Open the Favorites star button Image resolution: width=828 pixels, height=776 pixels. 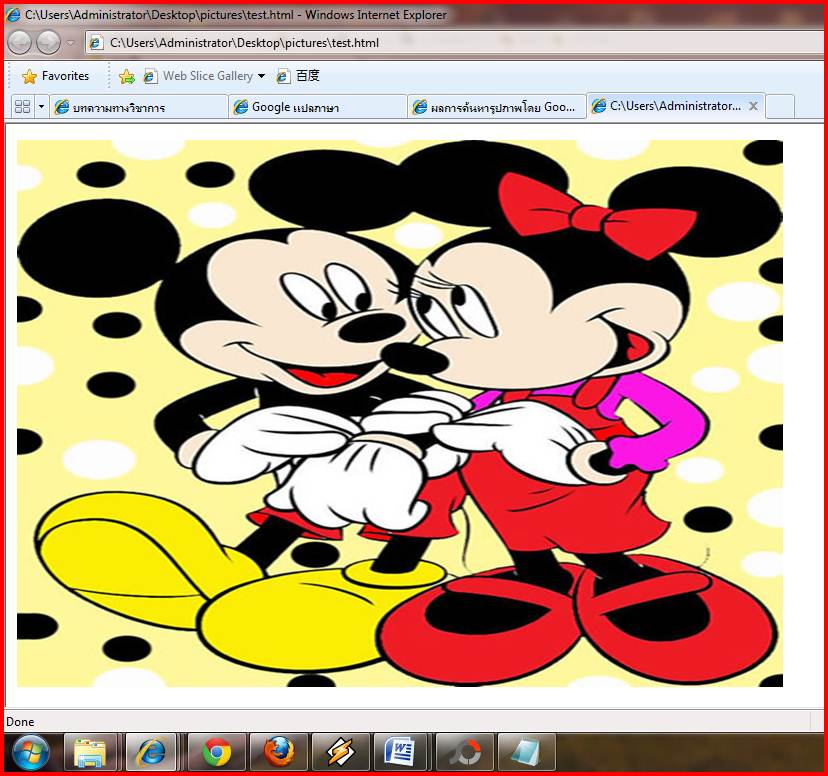pyautogui.click(x=55, y=76)
